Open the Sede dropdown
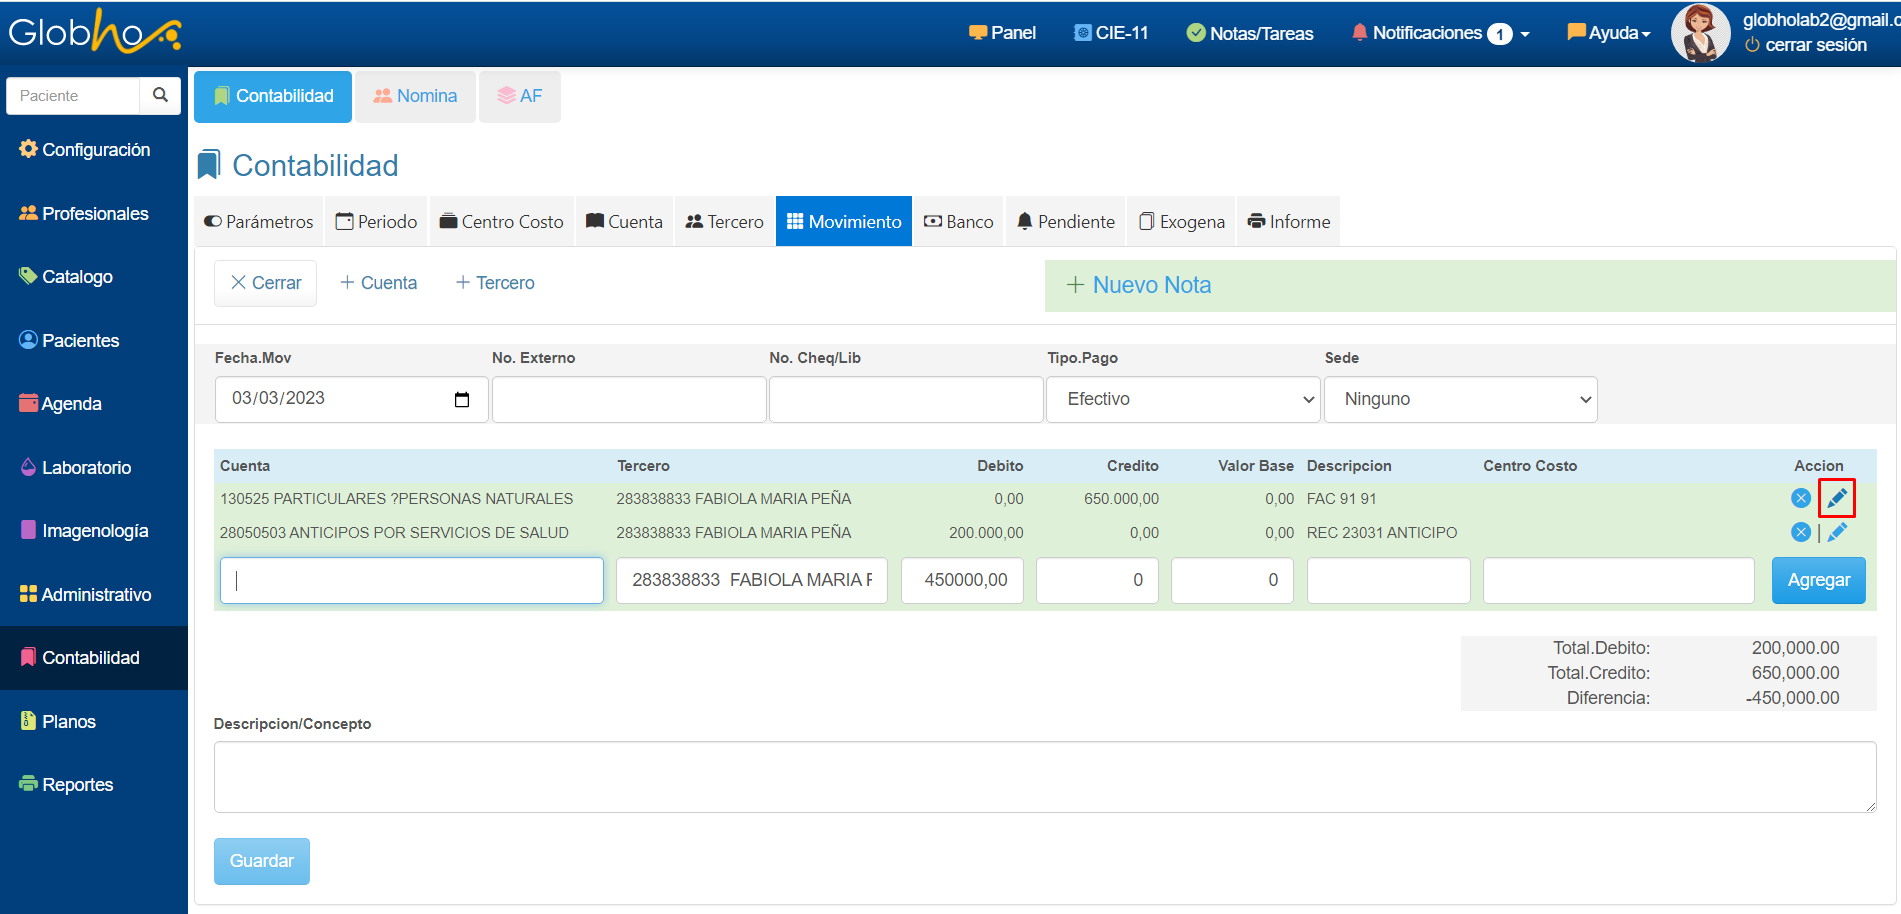Screen dimensions: 1901x914 click(x=1459, y=399)
